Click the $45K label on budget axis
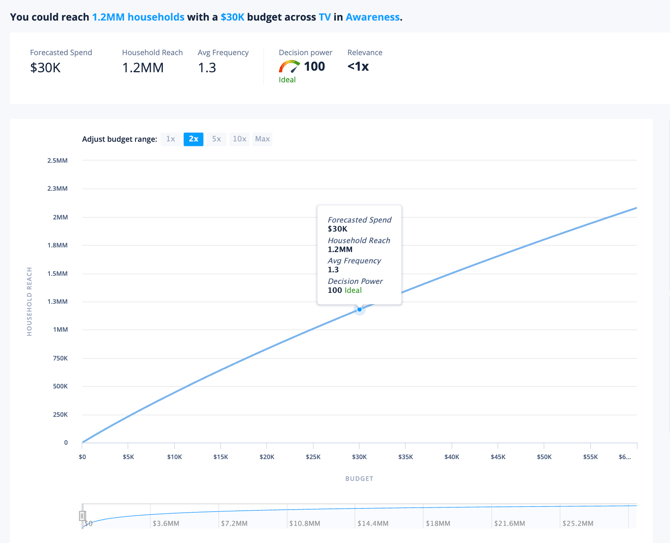This screenshot has width=670, height=543. tap(498, 457)
